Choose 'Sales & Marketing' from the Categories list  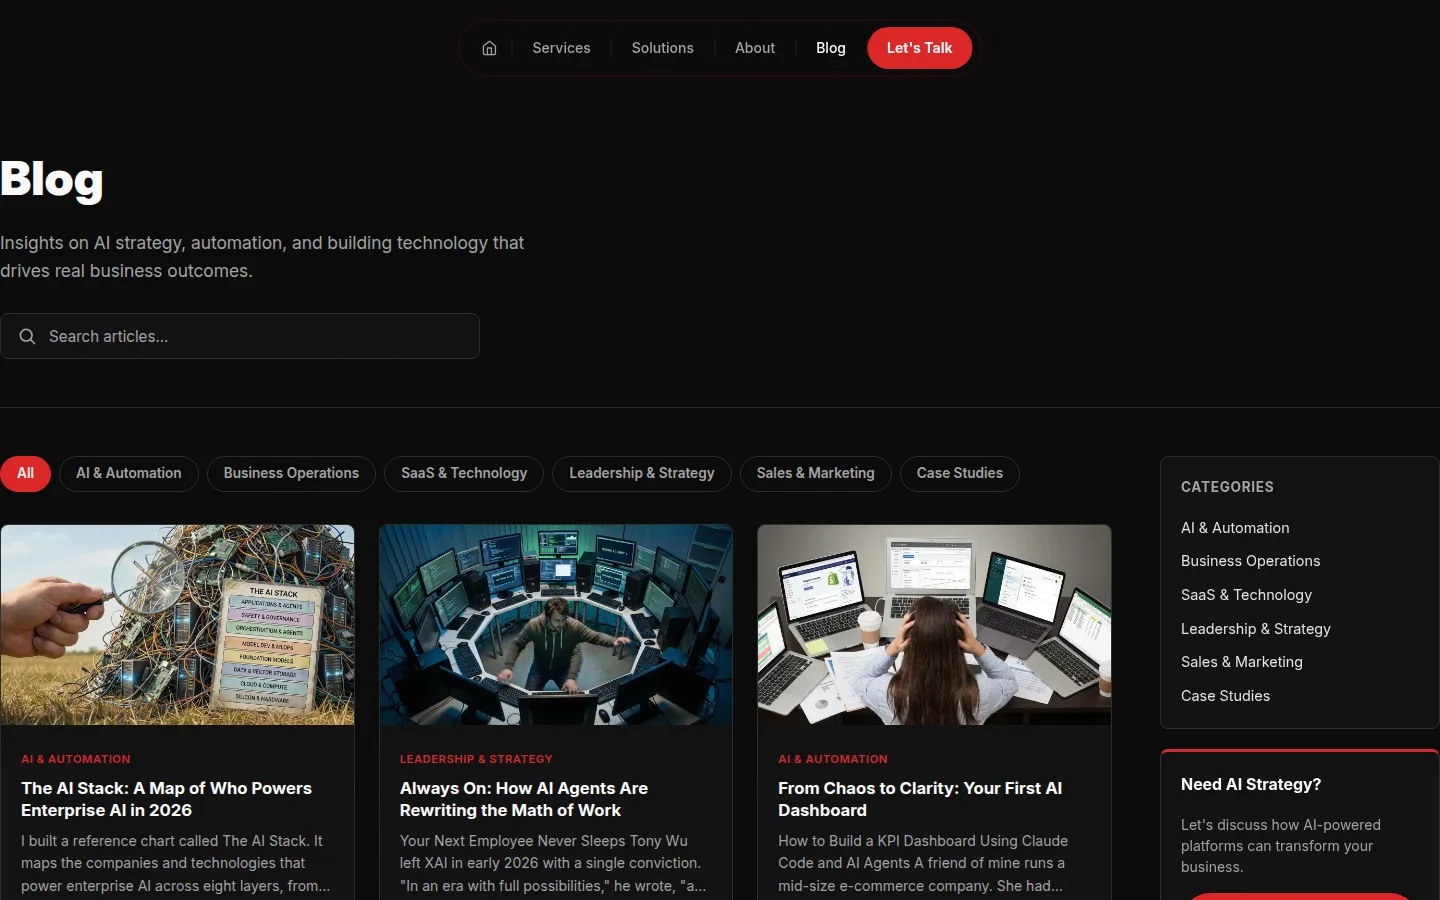[1241, 662]
